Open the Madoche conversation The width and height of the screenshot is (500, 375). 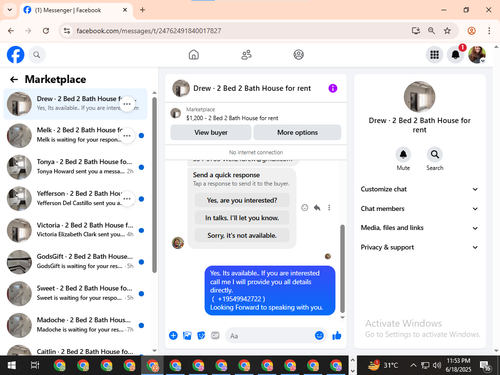pos(75,325)
